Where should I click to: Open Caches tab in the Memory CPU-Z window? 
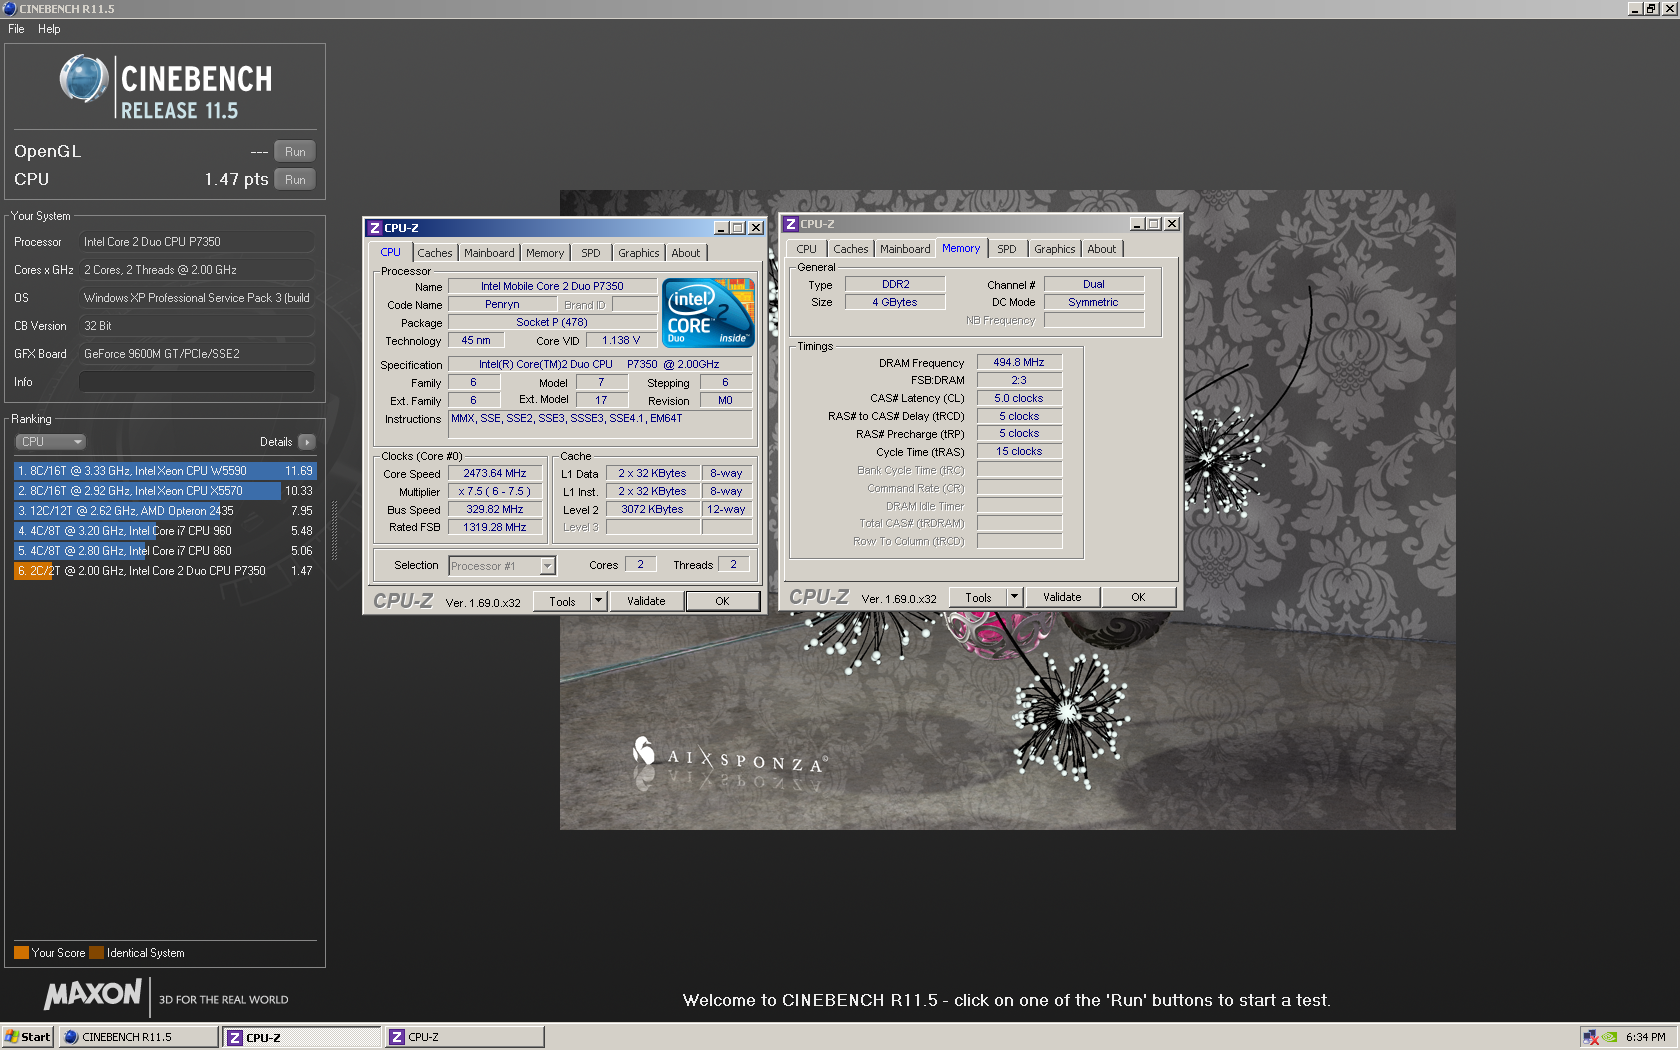(851, 249)
